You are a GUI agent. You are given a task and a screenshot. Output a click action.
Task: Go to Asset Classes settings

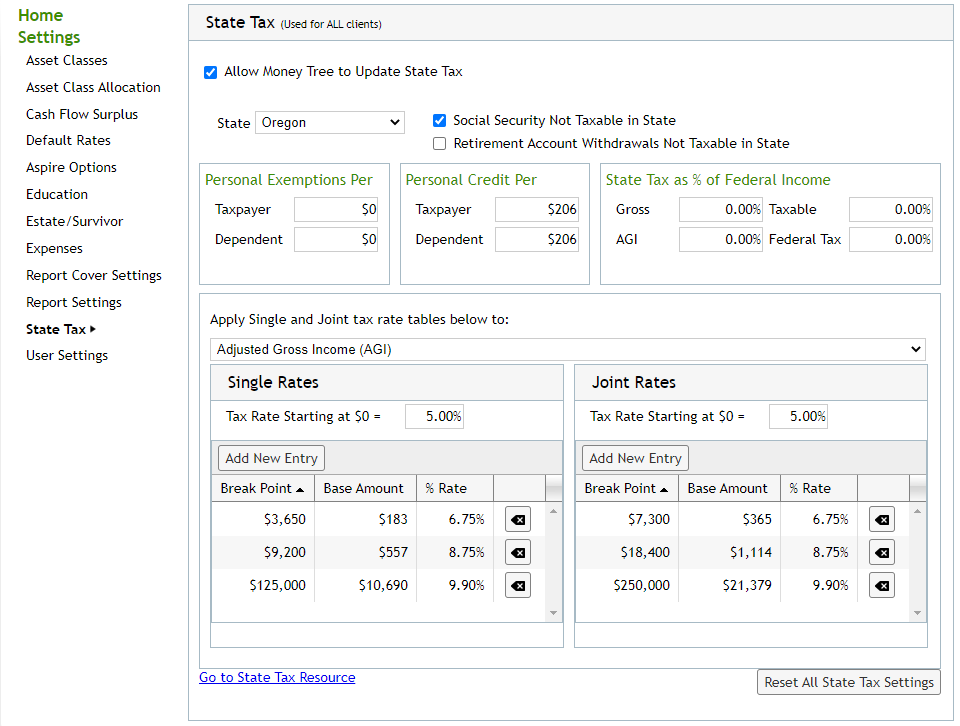pos(67,61)
